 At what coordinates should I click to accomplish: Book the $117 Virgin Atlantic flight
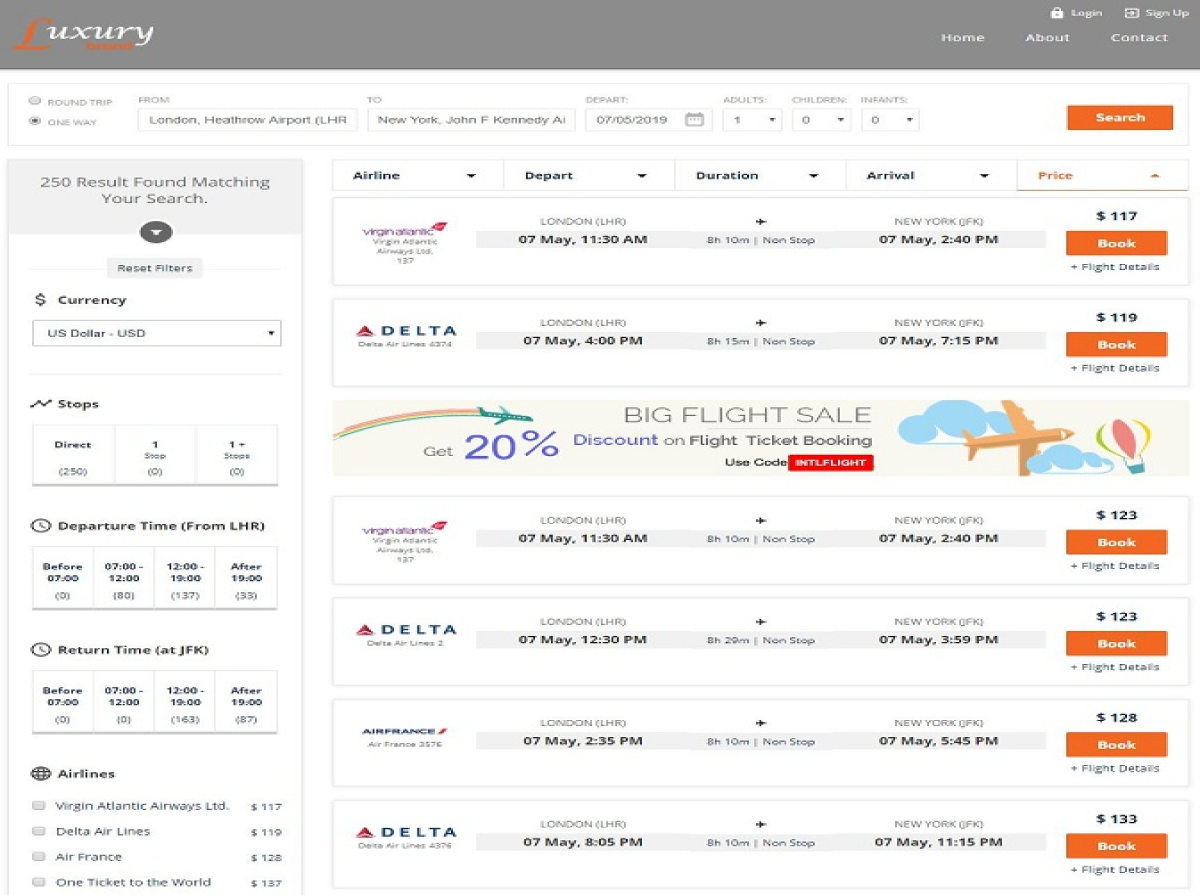pos(1116,243)
